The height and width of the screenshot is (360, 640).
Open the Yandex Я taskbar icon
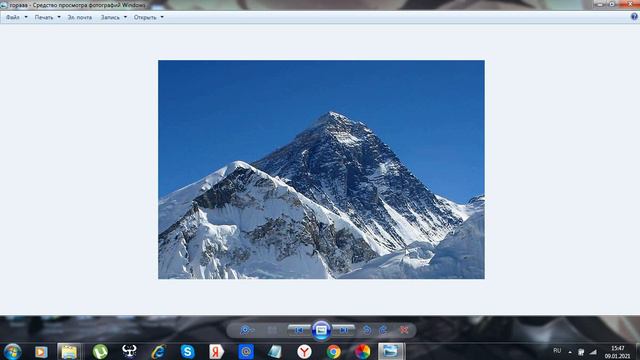pyautogui.click(x=216, y=351)
